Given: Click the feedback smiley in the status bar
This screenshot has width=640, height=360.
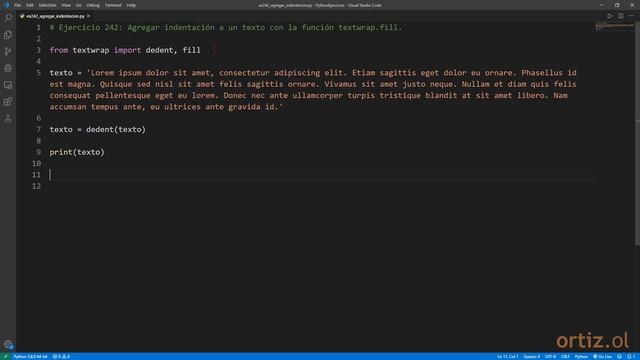Looking at the screenshot, I should pos(619,356).
